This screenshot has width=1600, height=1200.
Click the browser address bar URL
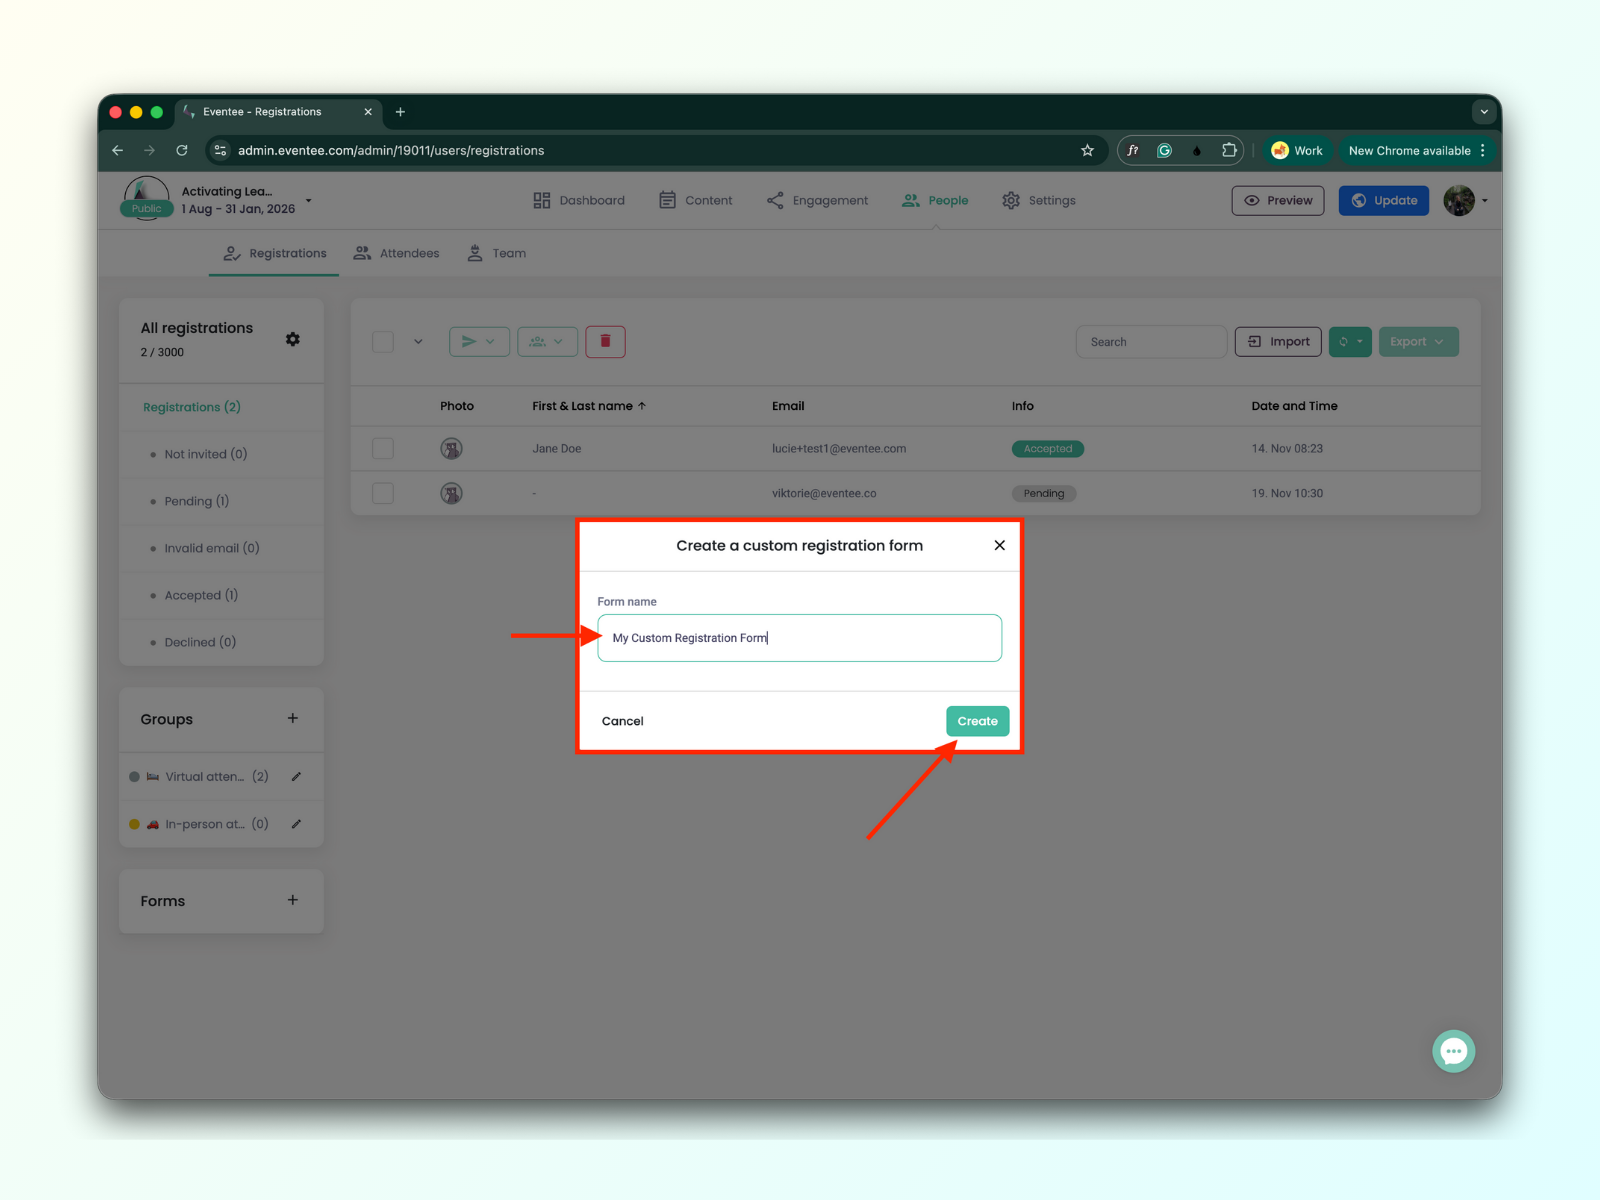[x=391, y=151]
